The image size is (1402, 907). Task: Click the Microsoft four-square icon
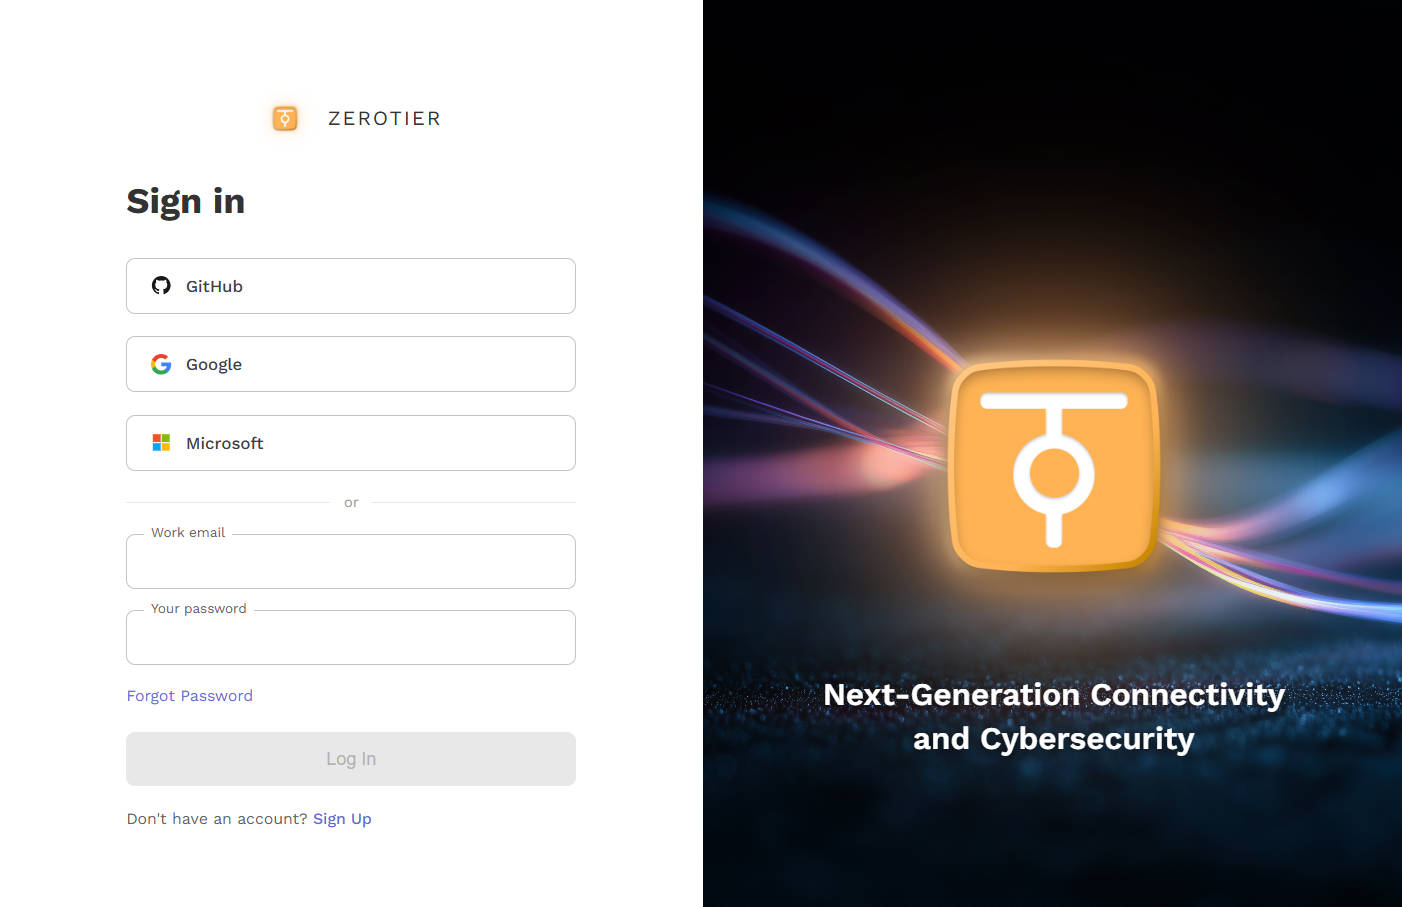point(161,443)
